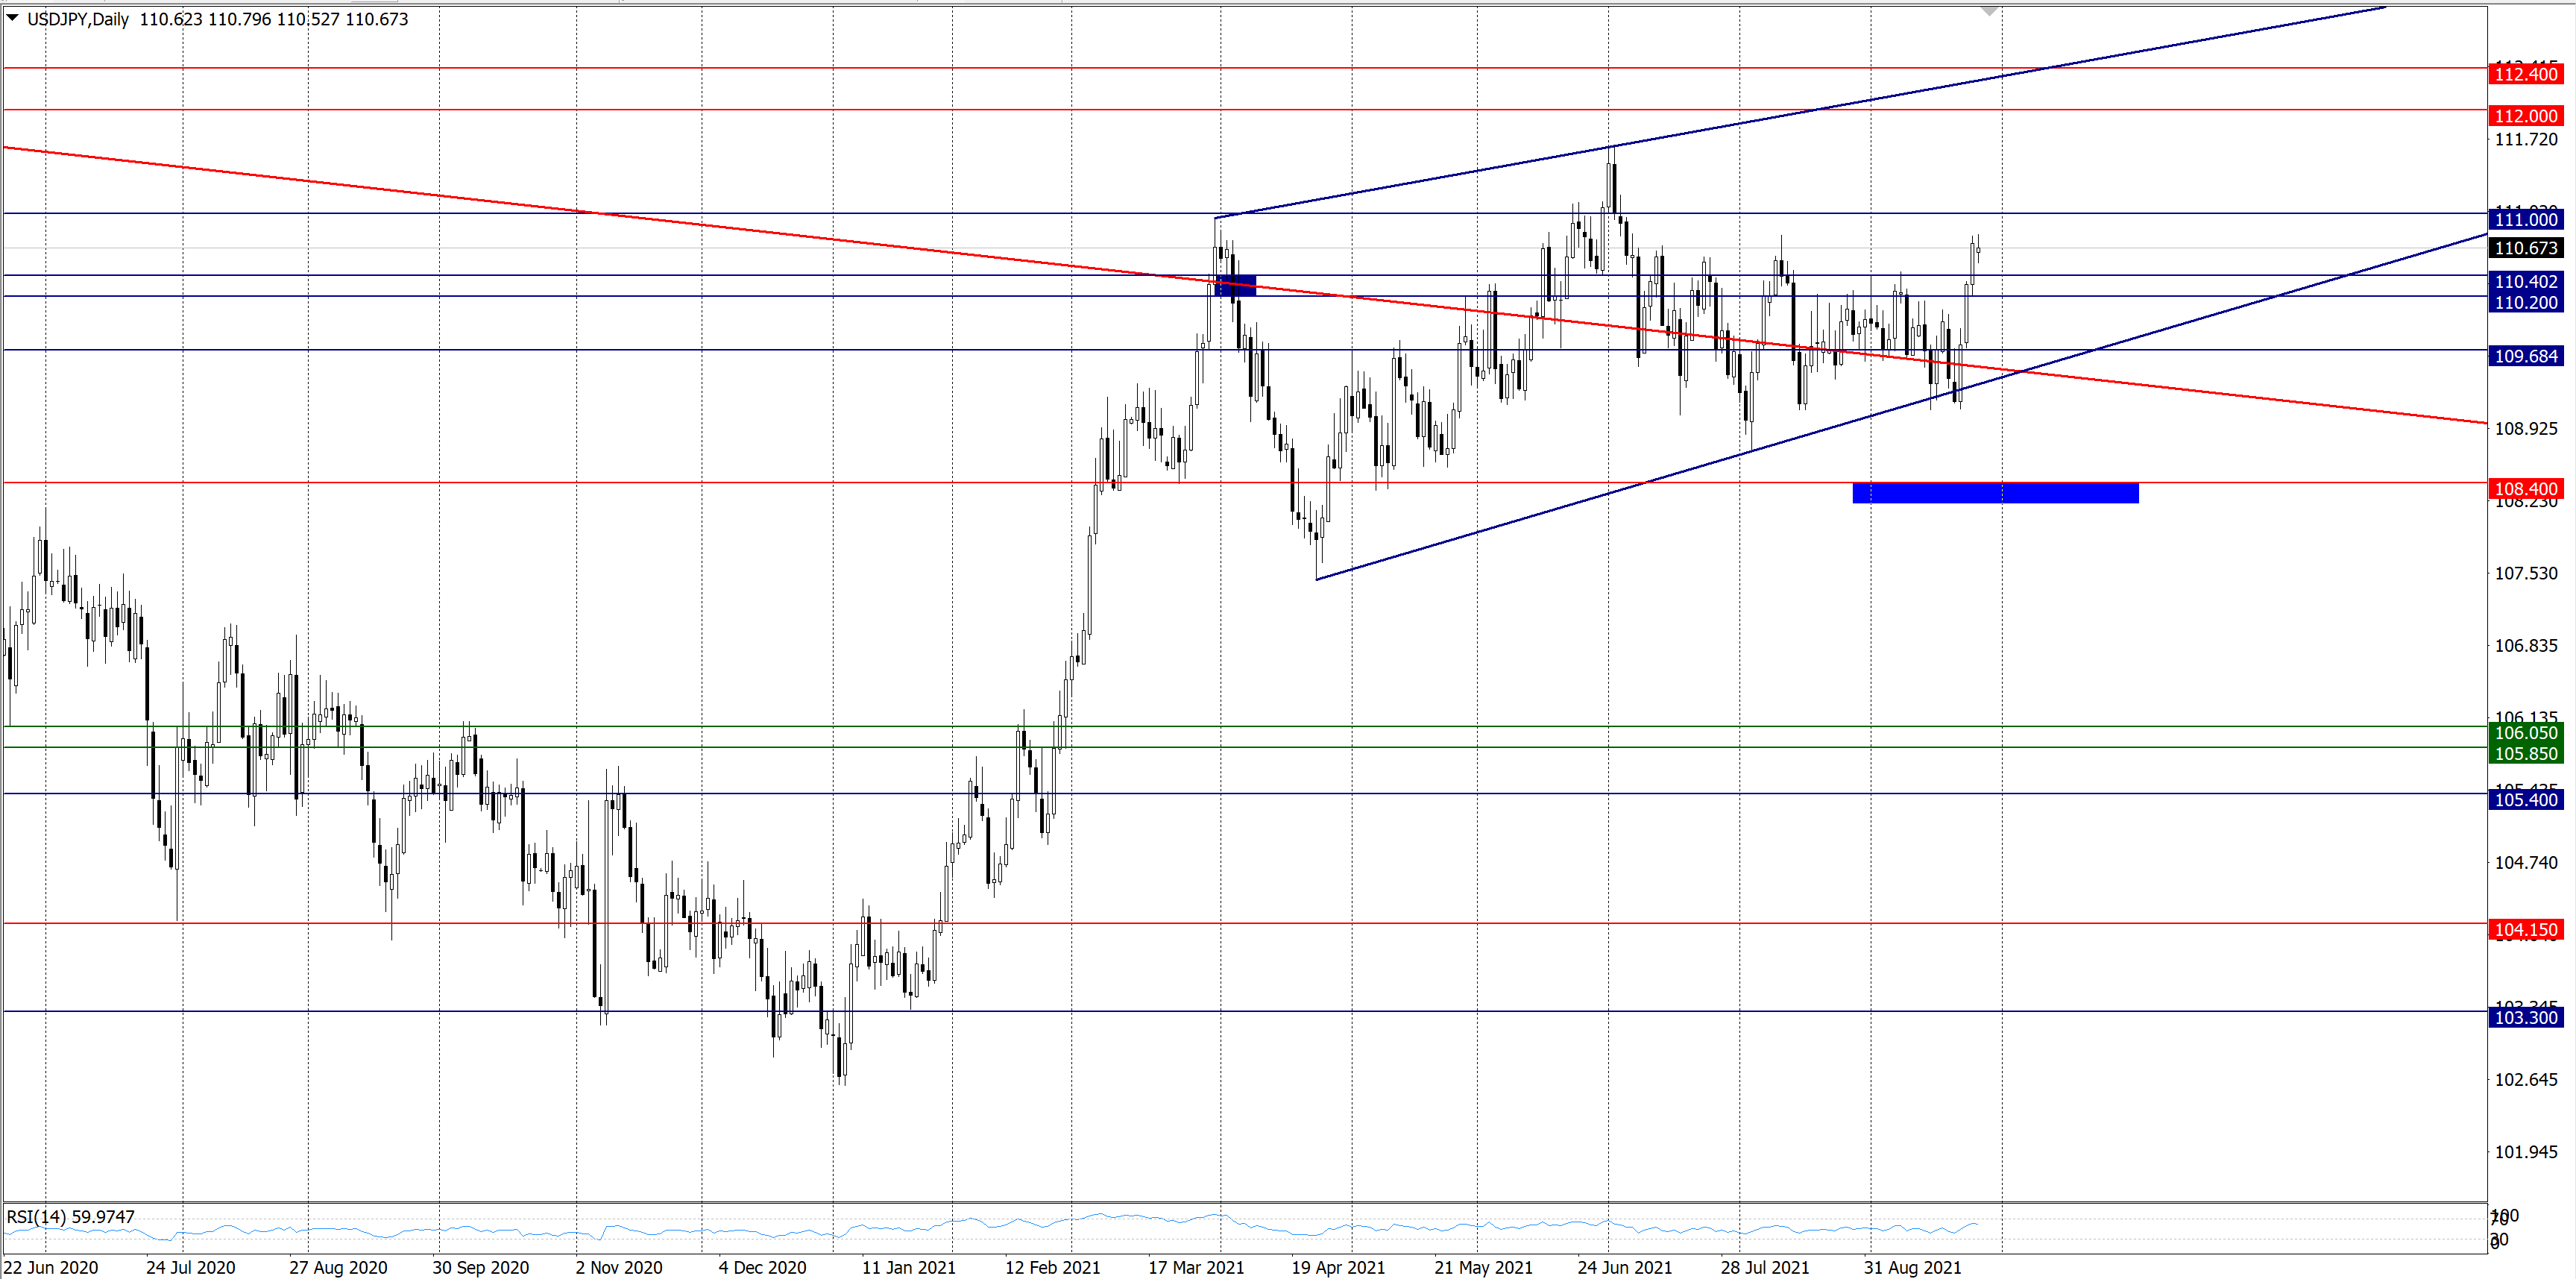Click the blue 103.300 price label
Screen dimensions: 2576x1279
[2525, 1017]
